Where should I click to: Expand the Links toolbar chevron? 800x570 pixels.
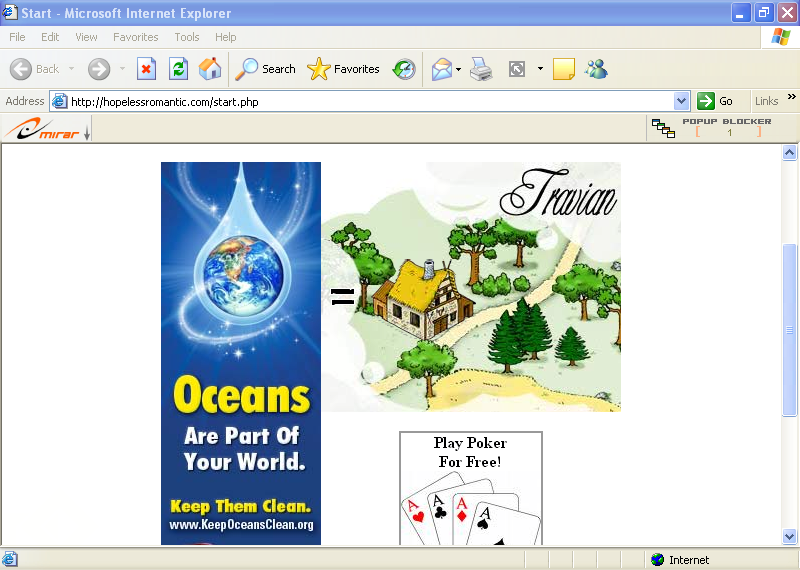[791, 96]
